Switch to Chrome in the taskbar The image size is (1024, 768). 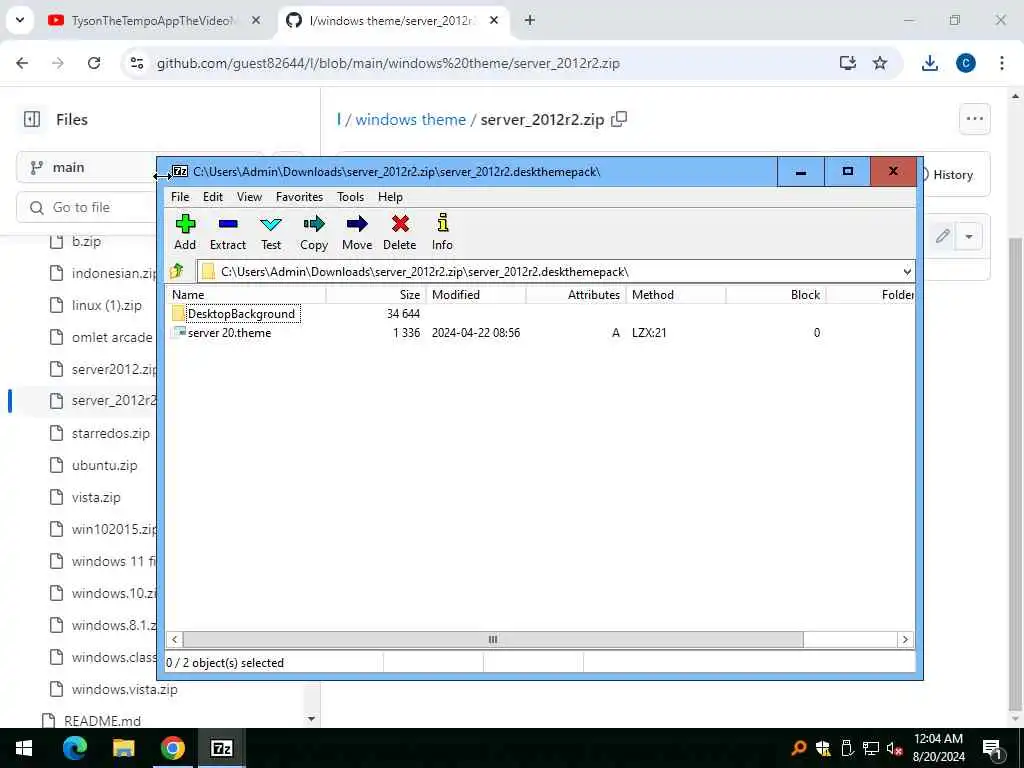click(x=172, y=748)
